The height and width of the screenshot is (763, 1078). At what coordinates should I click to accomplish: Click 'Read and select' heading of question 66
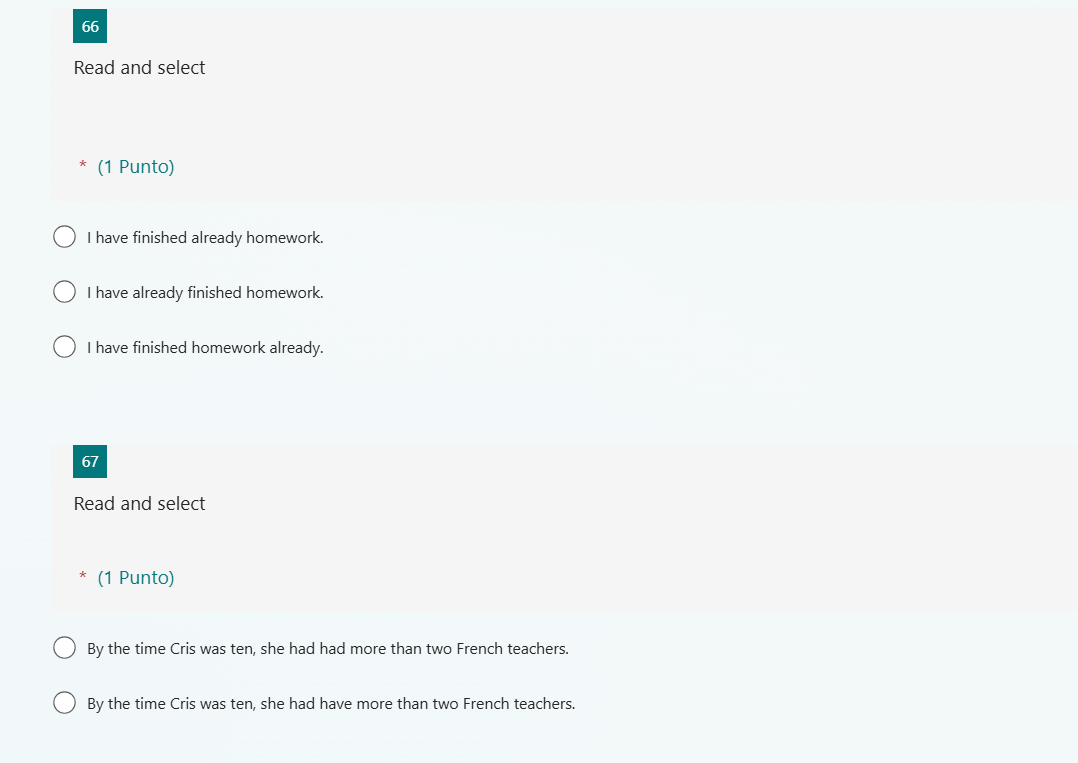[x=140, y=67]
